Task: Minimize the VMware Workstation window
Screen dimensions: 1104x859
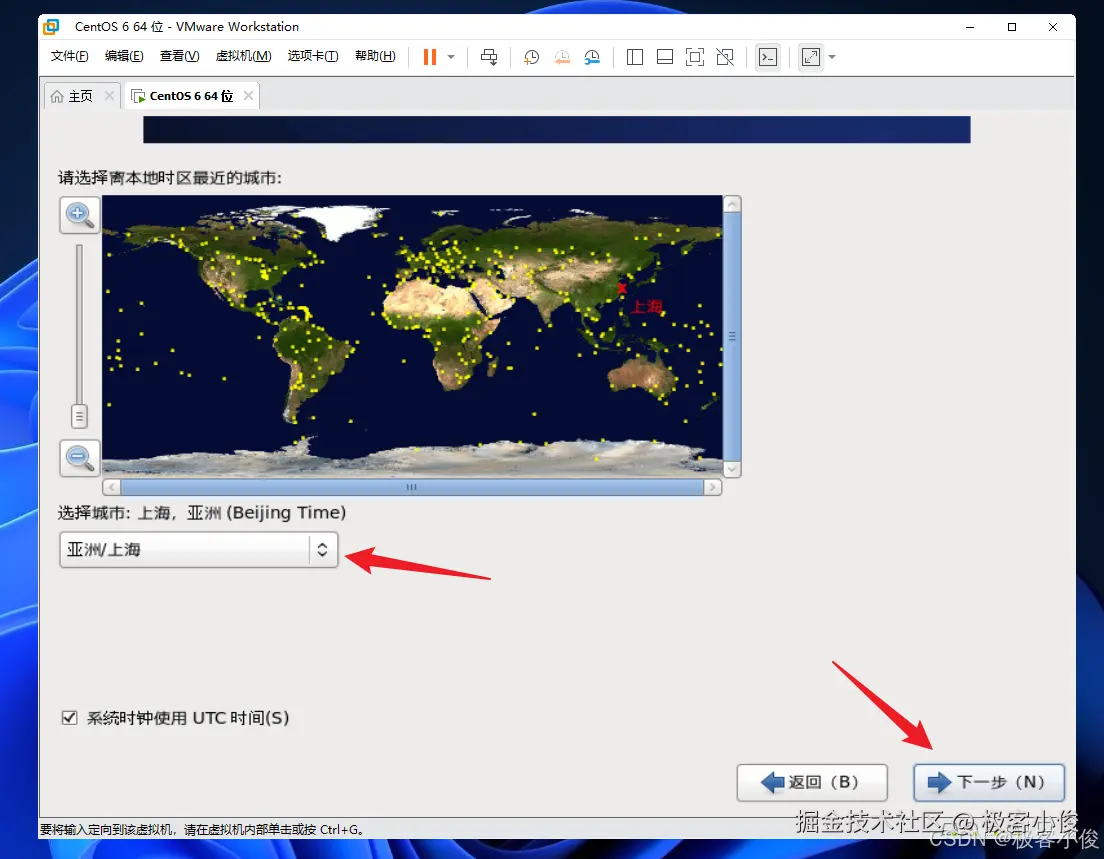Action: [x=970, y=27]
